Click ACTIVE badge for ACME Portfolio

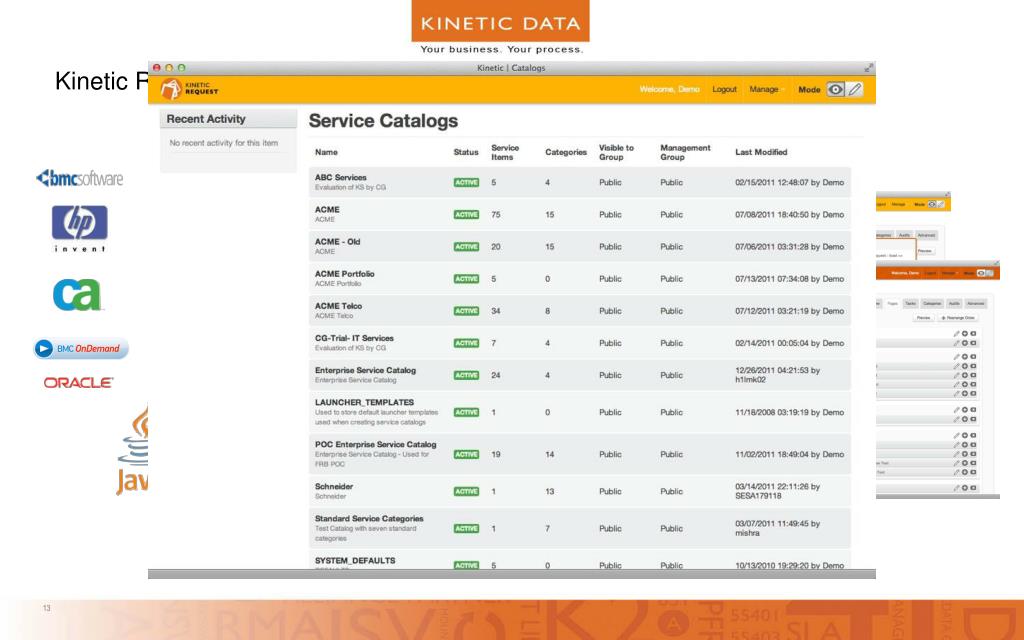point(466,279)
